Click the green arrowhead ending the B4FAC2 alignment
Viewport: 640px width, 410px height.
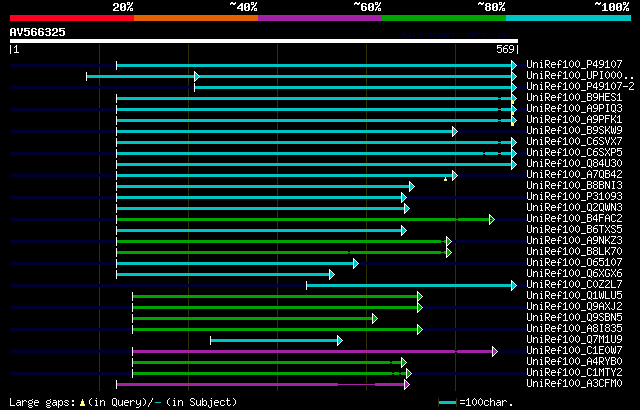[492, 219]
